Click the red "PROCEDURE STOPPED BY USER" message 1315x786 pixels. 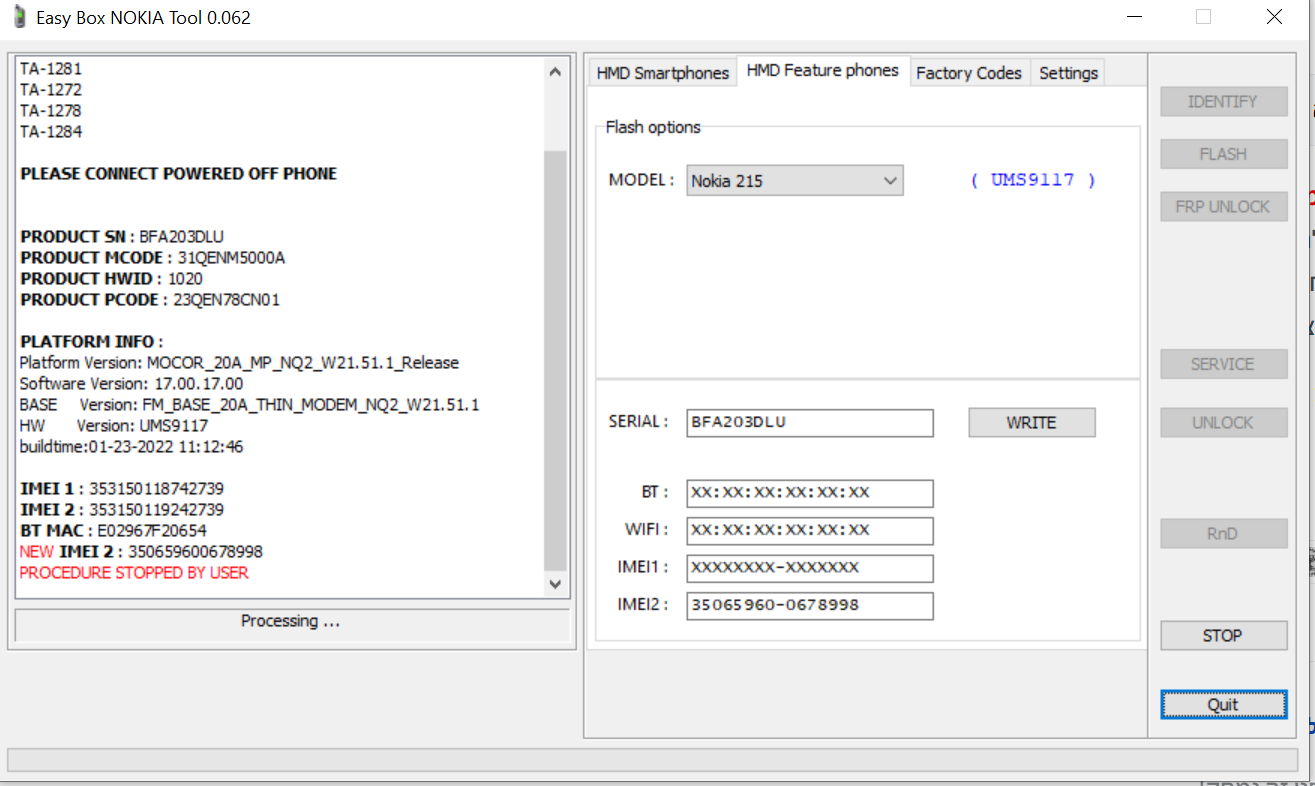point(134,573)
